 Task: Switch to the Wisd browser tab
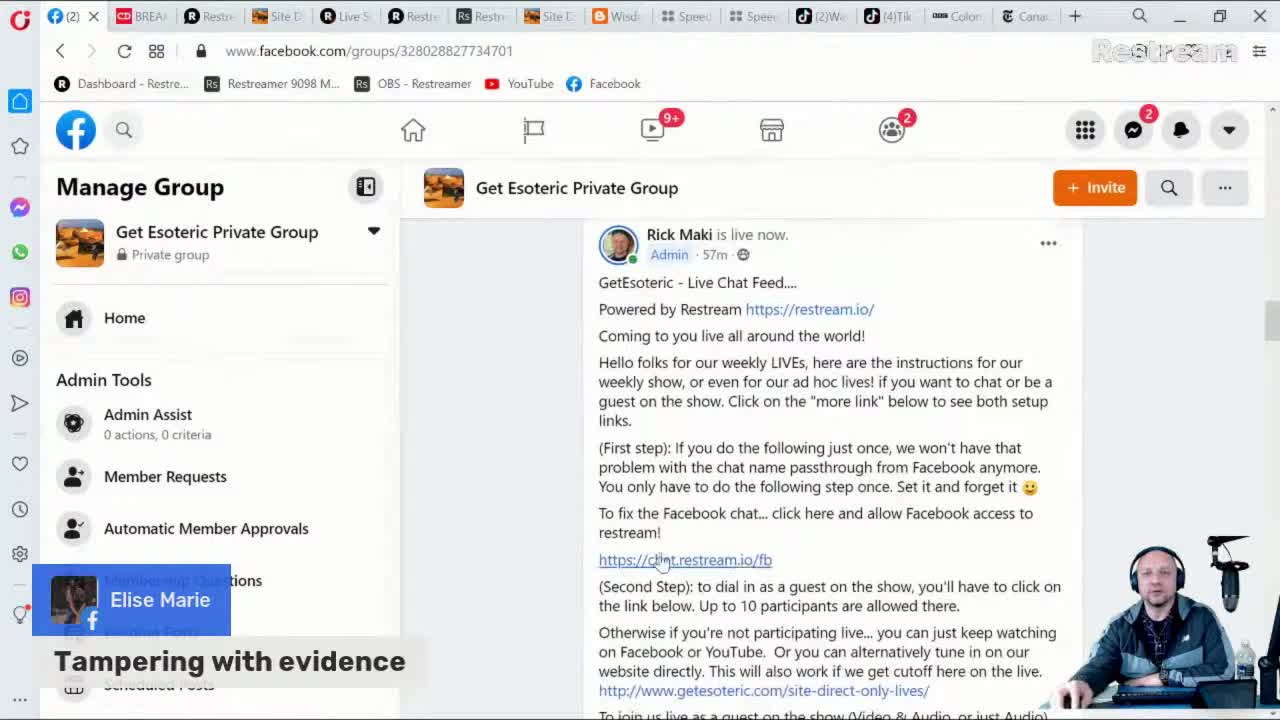click(617, 16)
